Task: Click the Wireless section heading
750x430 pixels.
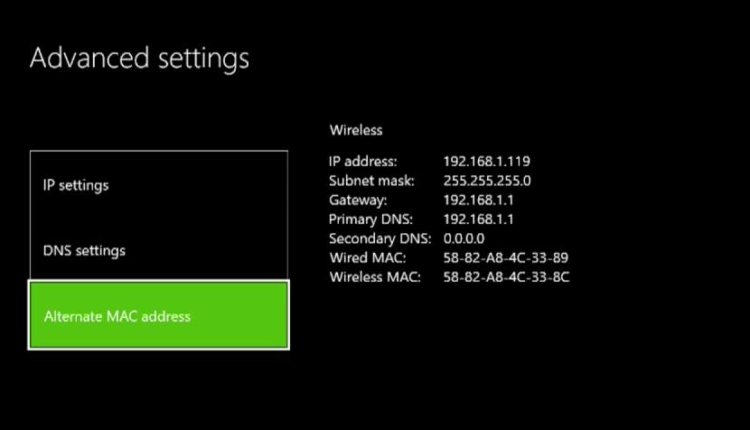Action: [355, 130]
